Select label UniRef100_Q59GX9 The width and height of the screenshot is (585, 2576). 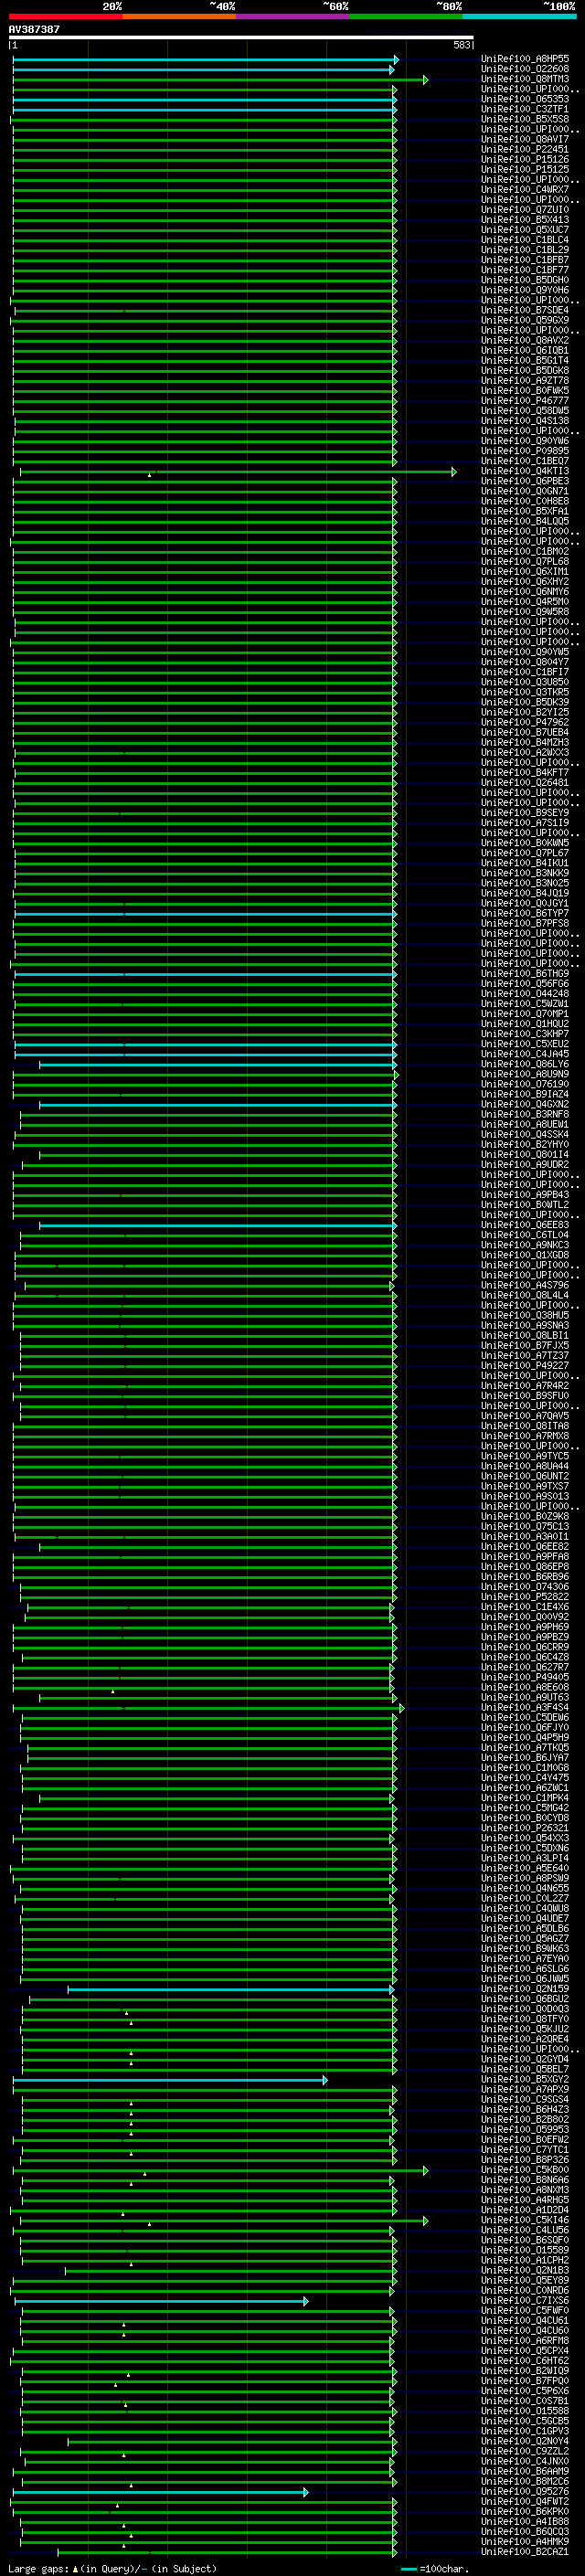click(x=525, y=320)
